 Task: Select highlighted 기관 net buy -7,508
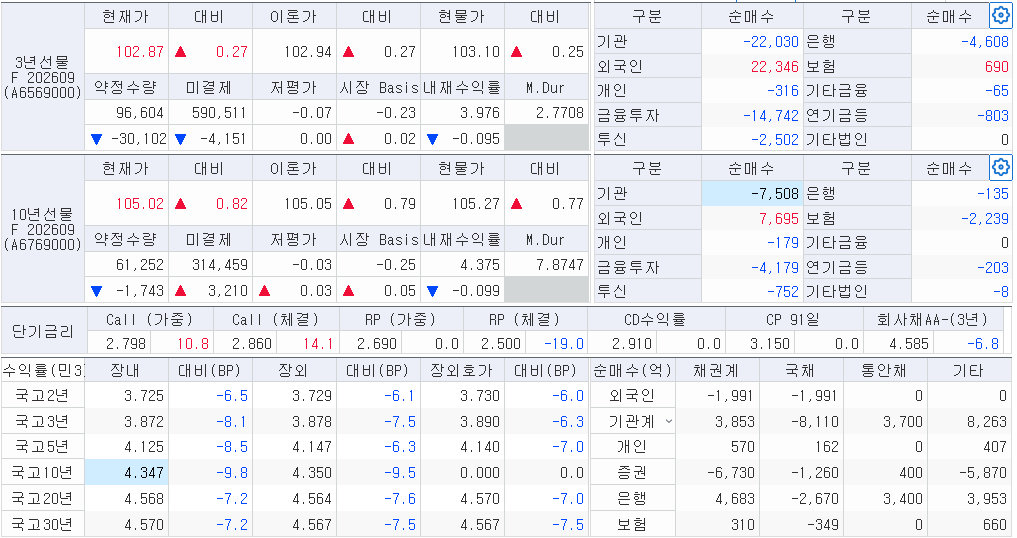(752, 193)
